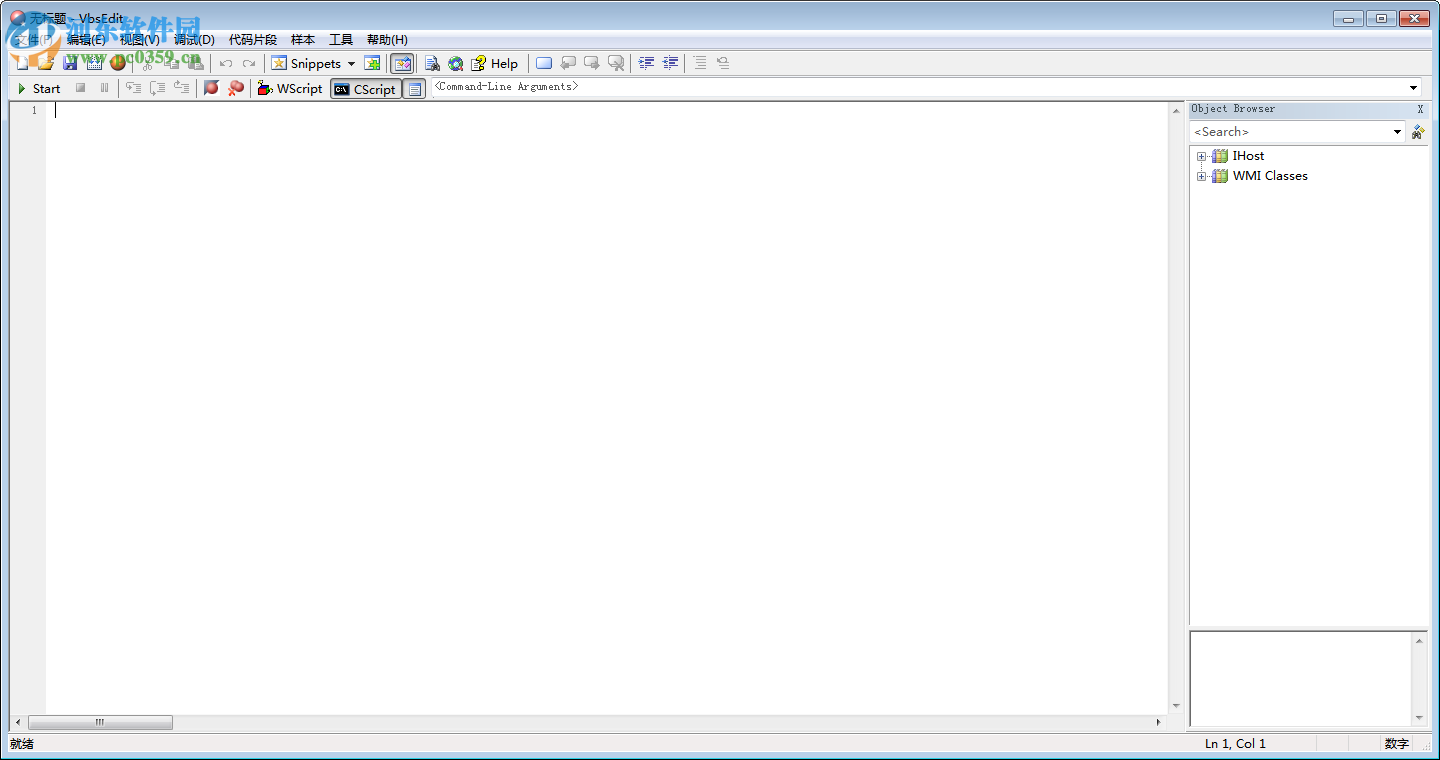1440x760 pixels.
Task: Click the editor vertical scrollbar up arrow
Action: tap(1176, 109)
